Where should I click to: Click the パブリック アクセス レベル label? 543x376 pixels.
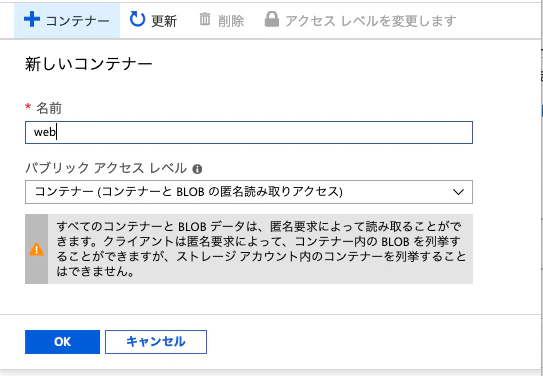pos(106,169)
